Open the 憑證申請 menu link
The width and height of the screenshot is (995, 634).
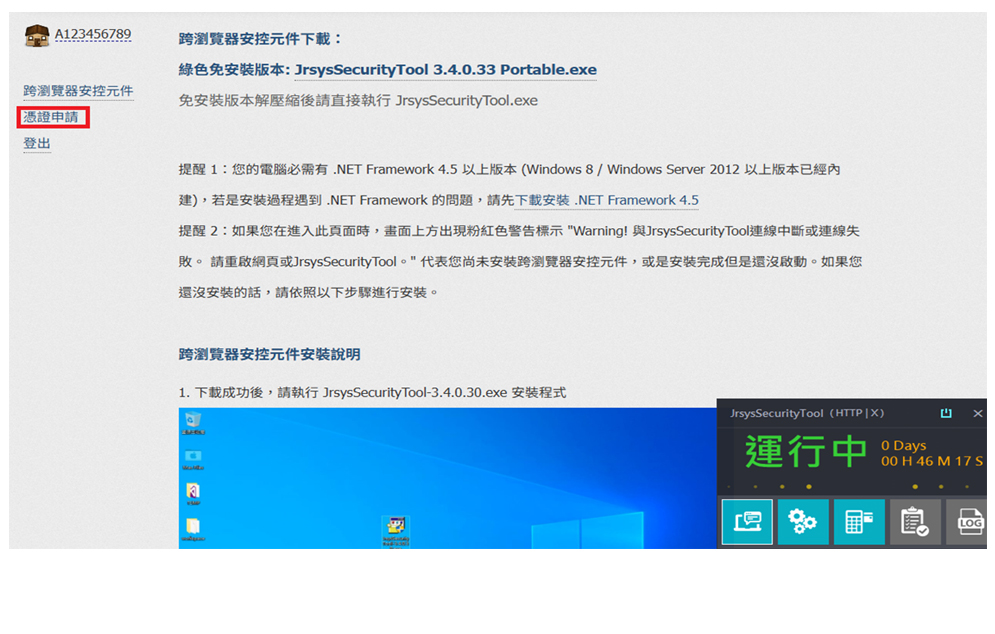pyautogui.click(x=51, y=117)
